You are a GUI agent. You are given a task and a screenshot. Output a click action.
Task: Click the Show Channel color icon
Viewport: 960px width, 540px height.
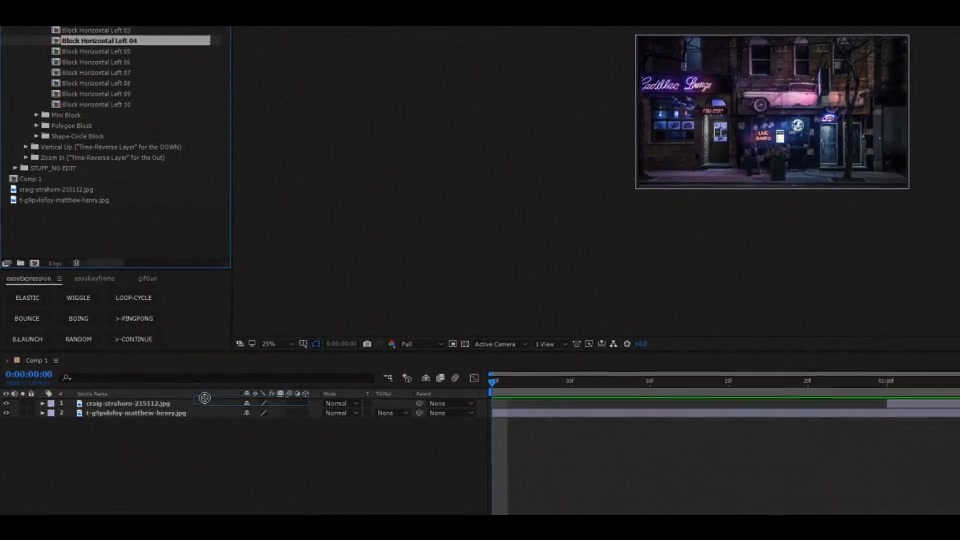click(x=392, y=344)
